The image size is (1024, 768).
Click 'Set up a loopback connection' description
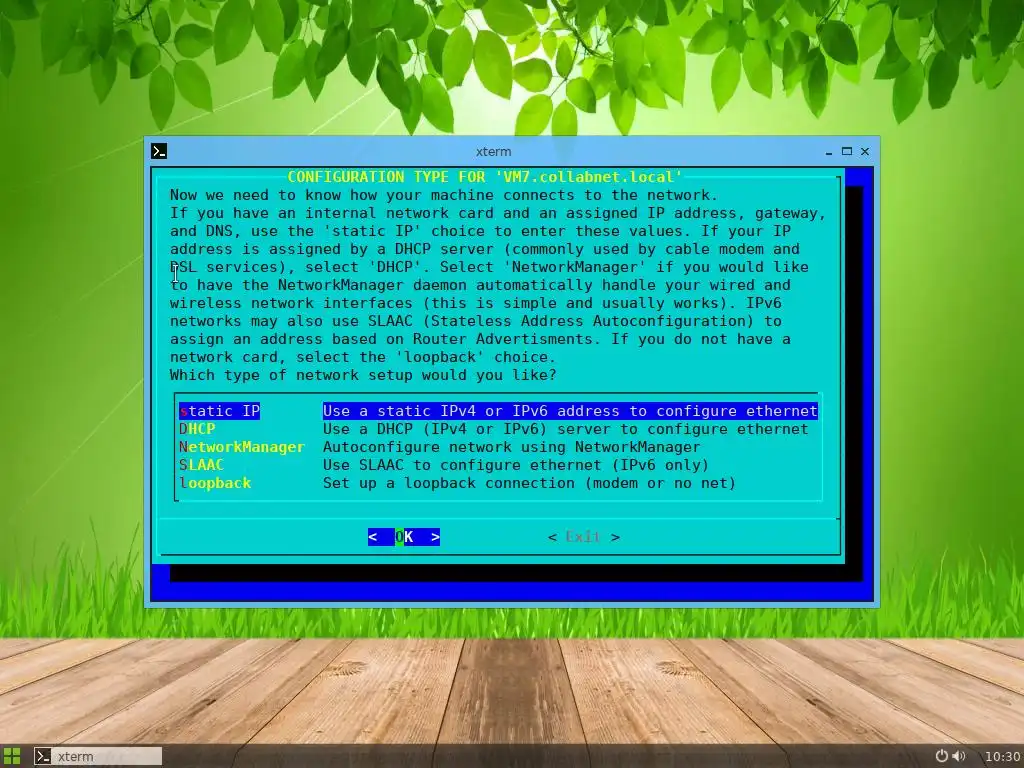[x=530, y=483]
